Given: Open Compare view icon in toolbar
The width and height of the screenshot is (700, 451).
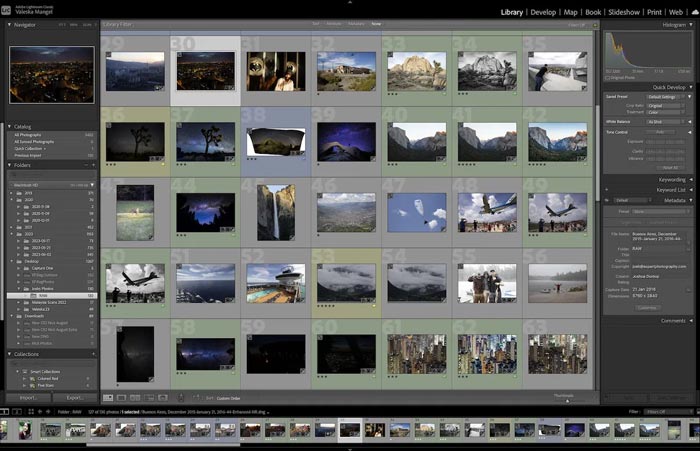Looking at the screenshot, I should (x=135, y=397).
